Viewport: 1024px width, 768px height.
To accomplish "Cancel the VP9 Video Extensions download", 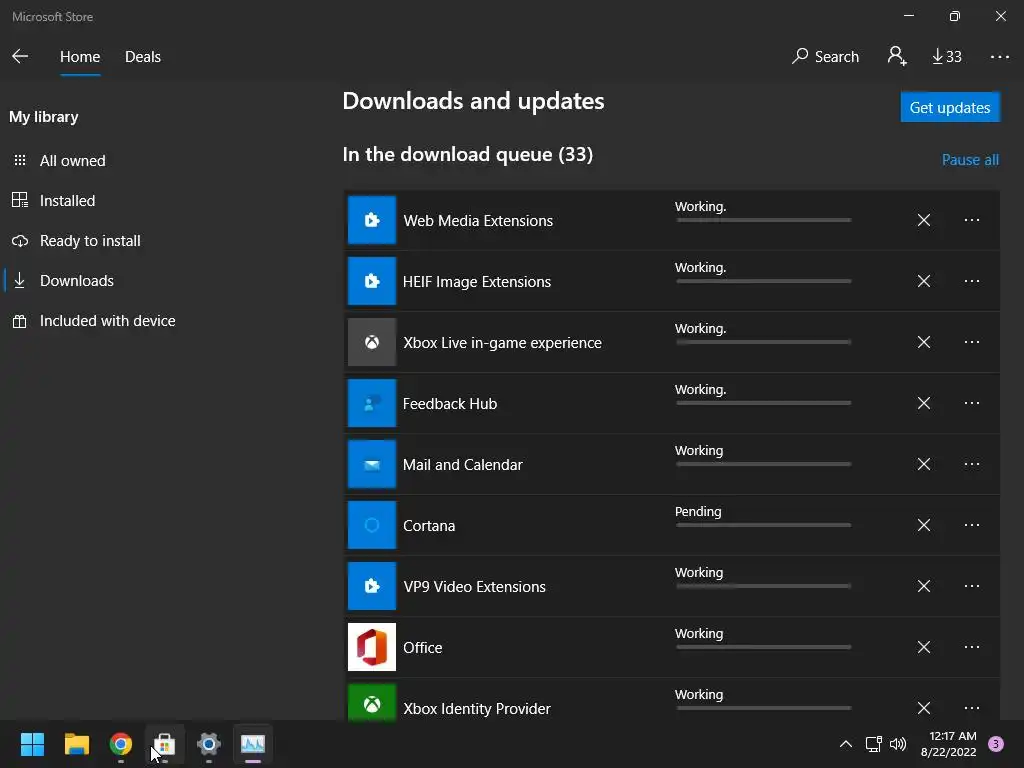I will click(923, 586).
